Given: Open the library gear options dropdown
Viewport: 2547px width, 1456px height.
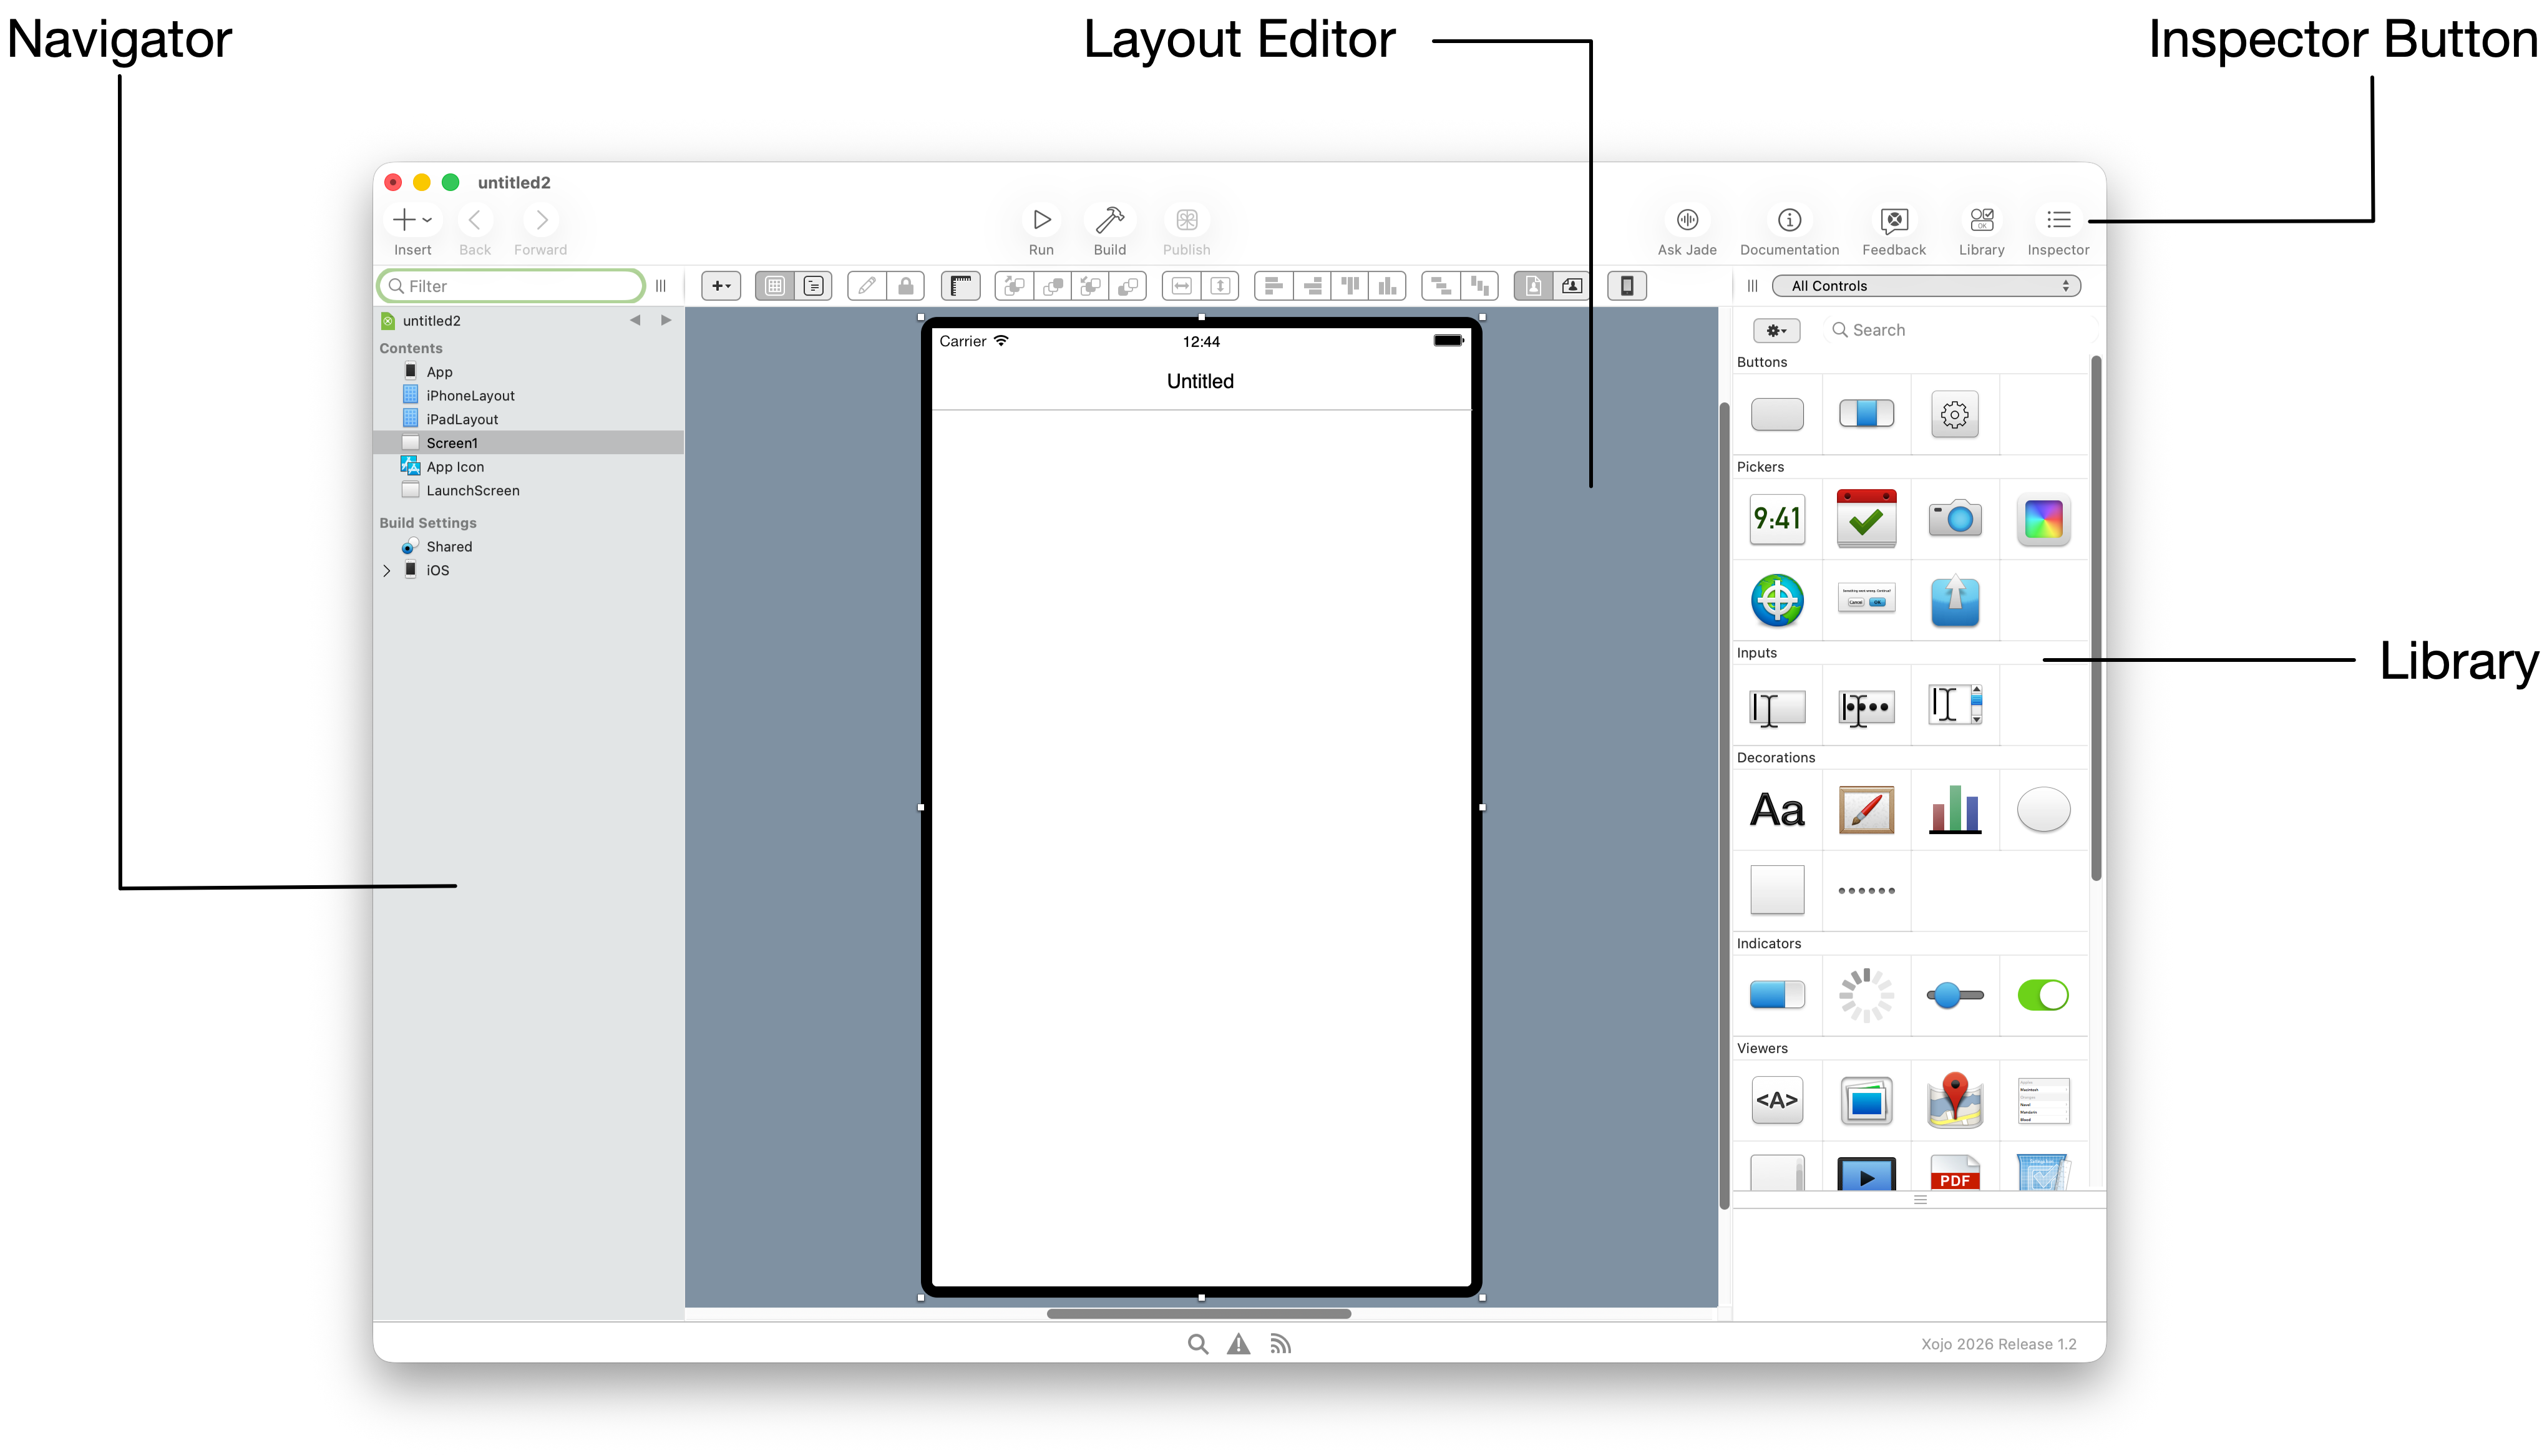Looking at the screenshot, I should coord(1776,330).
